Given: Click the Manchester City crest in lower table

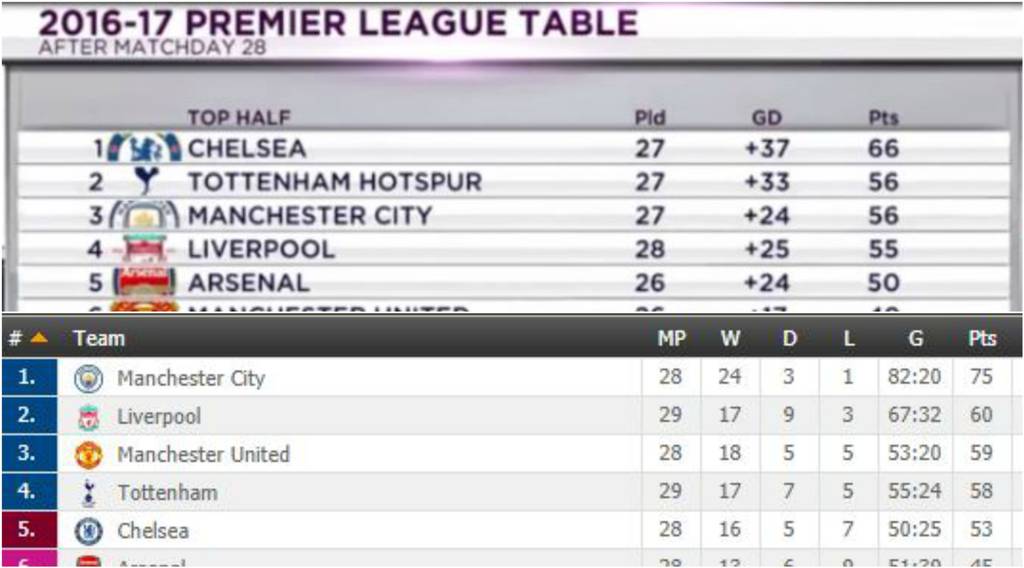Looking at the screenshot, I should 89,378.
